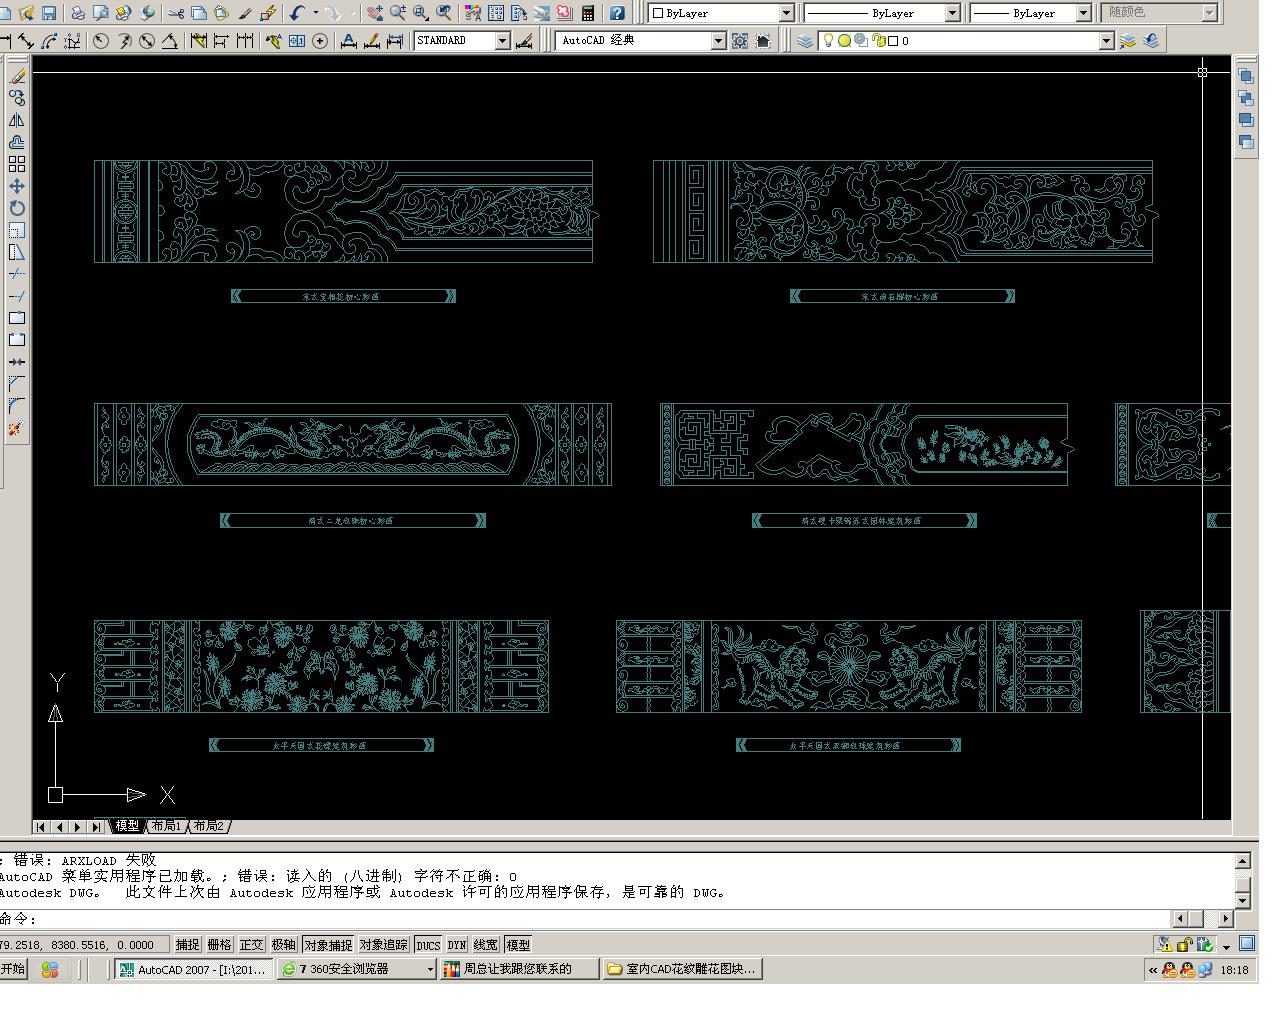This screenshot has height=1024, width=1280.
Task: Expand the AutoCAD 经典 workspace dropdown
Action: (x=718, y=41)
